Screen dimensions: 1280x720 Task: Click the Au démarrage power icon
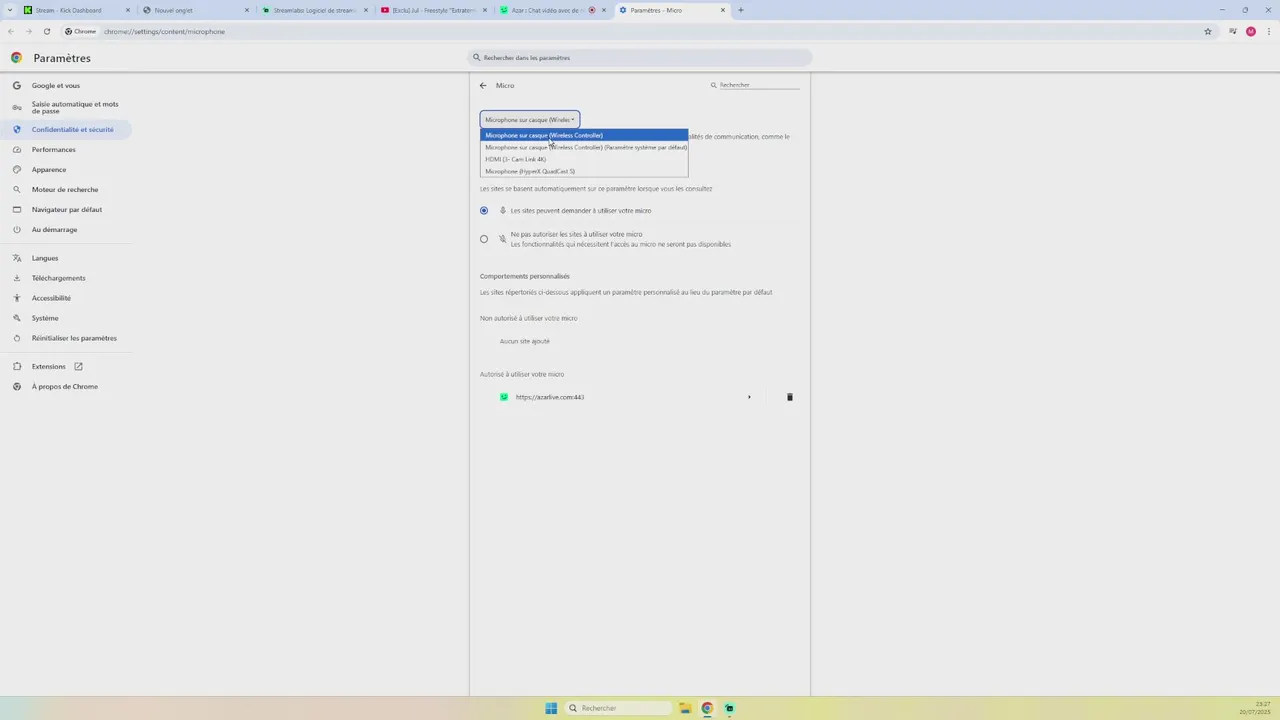click(x=17, y=229)
